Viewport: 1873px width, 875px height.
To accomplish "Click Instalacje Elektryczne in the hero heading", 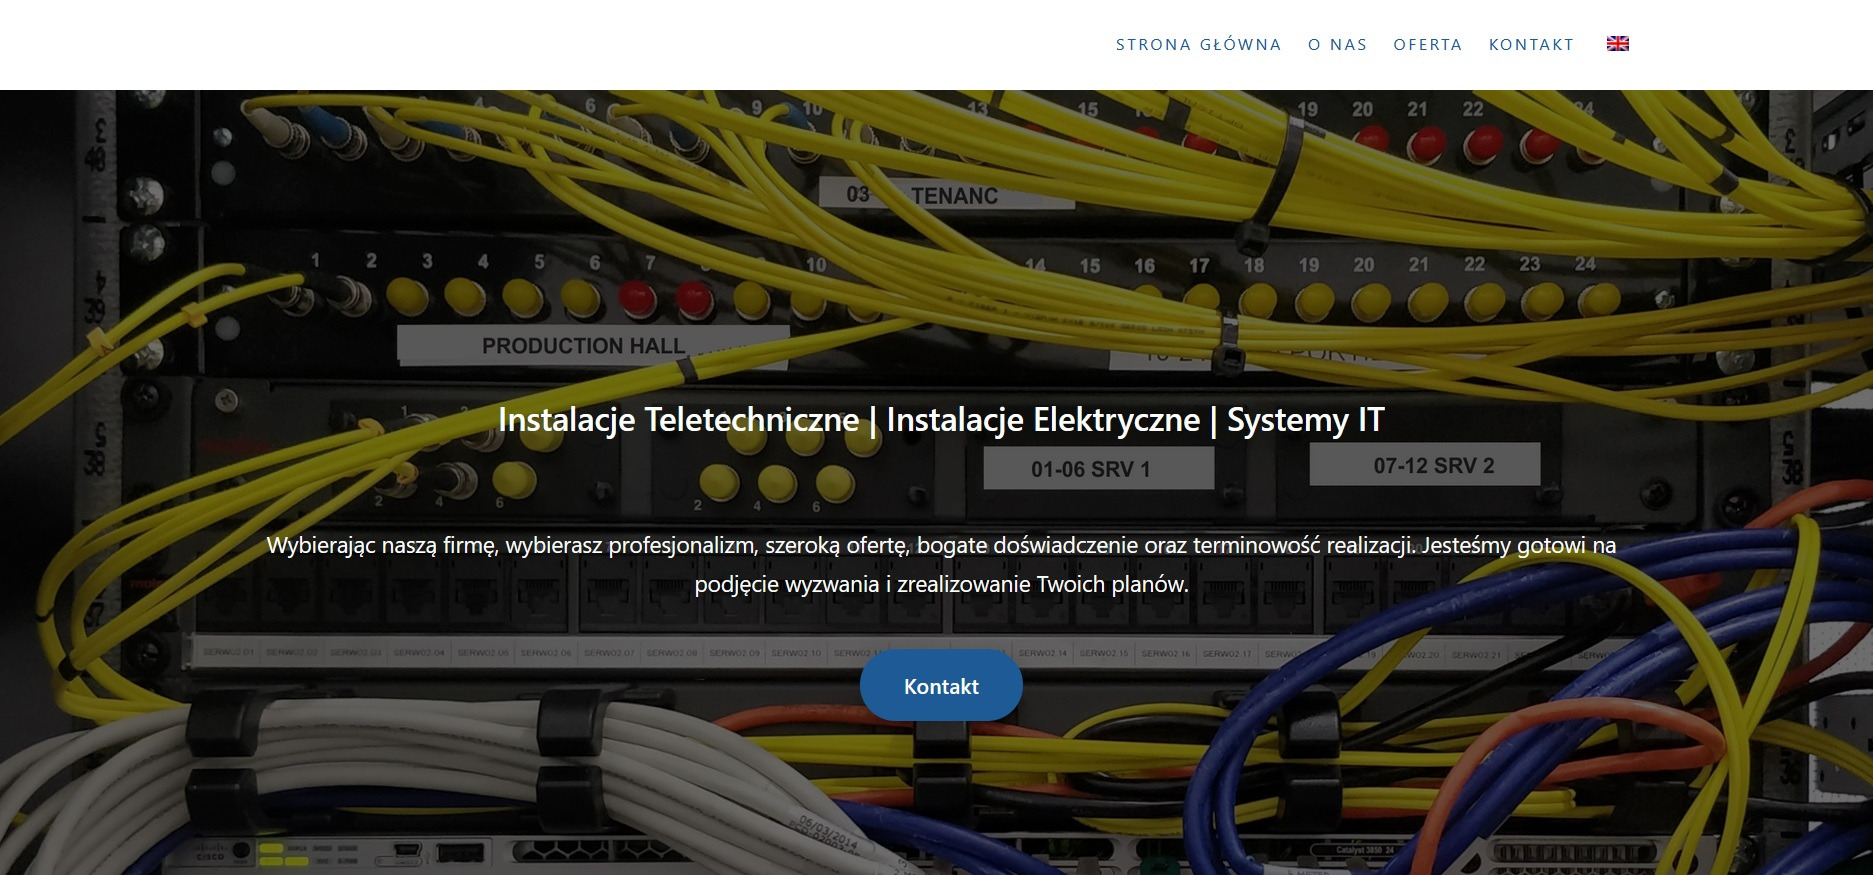I will click(1042, 419).
